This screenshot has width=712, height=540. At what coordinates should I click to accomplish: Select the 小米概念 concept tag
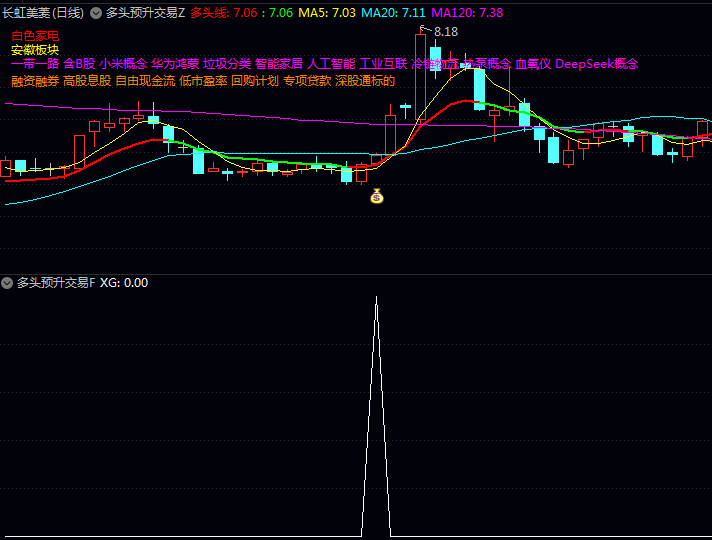tap(123, 64)
